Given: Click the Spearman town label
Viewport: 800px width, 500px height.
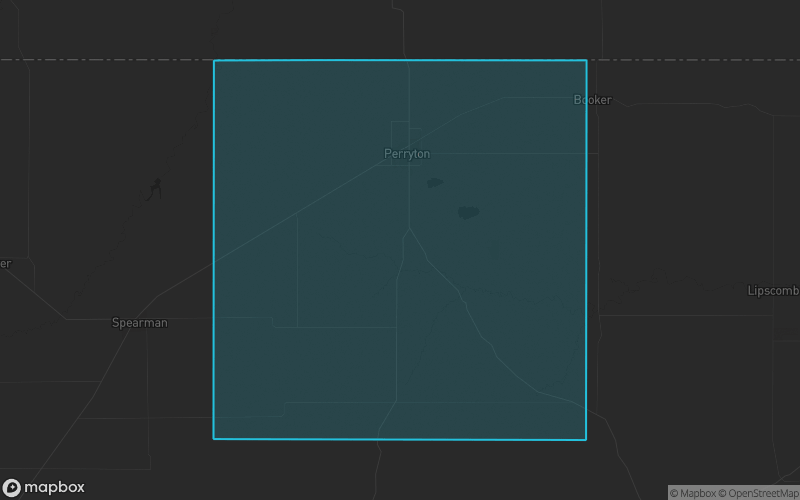Looking at the screenshot, I should [139, 322].
